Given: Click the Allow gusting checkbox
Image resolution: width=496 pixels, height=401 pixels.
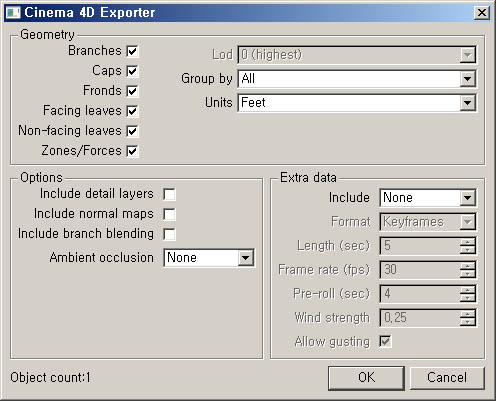Looking at the screenshot, I should [385, 341].
